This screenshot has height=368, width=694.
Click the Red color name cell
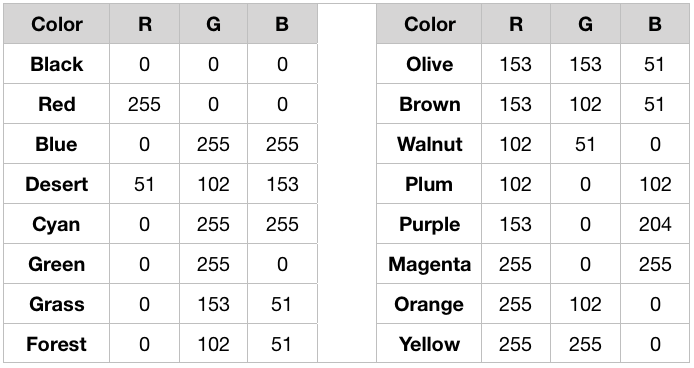coord(57,104)
